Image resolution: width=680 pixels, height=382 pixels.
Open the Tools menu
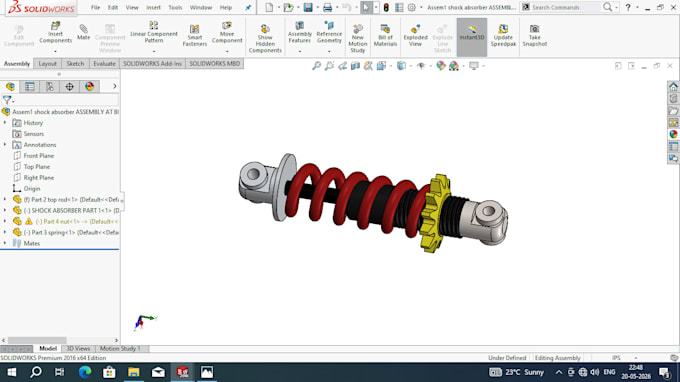[175, 7]
